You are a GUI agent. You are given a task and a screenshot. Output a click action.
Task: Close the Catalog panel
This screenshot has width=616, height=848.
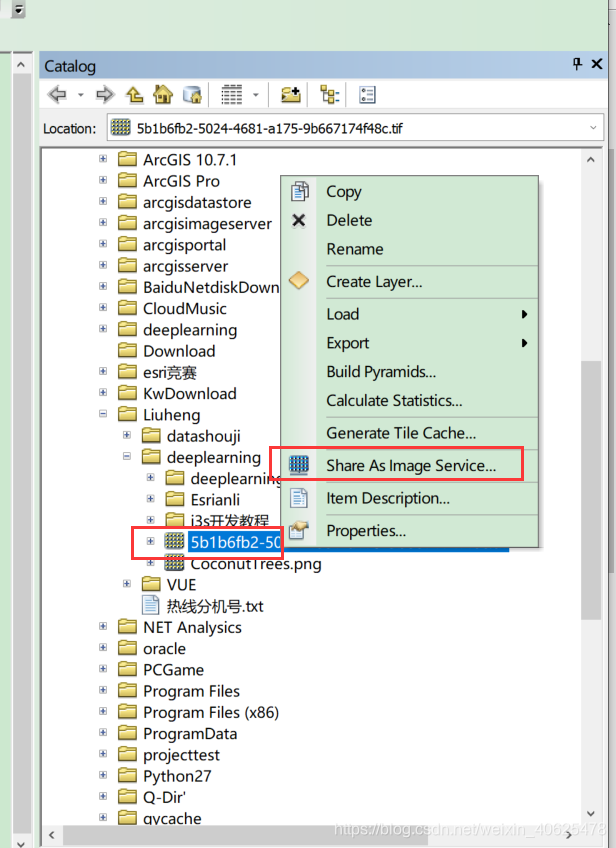point(597,64)
